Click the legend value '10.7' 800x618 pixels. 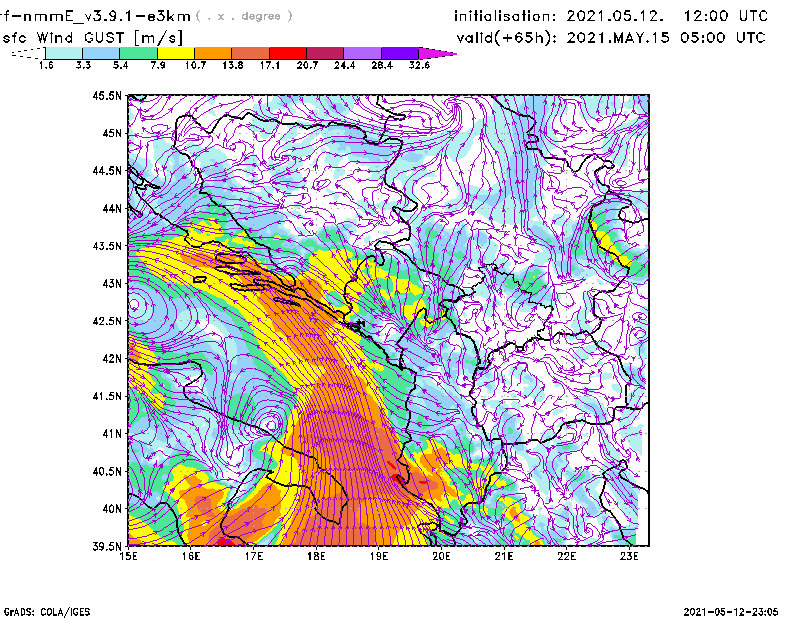point(195,65)
